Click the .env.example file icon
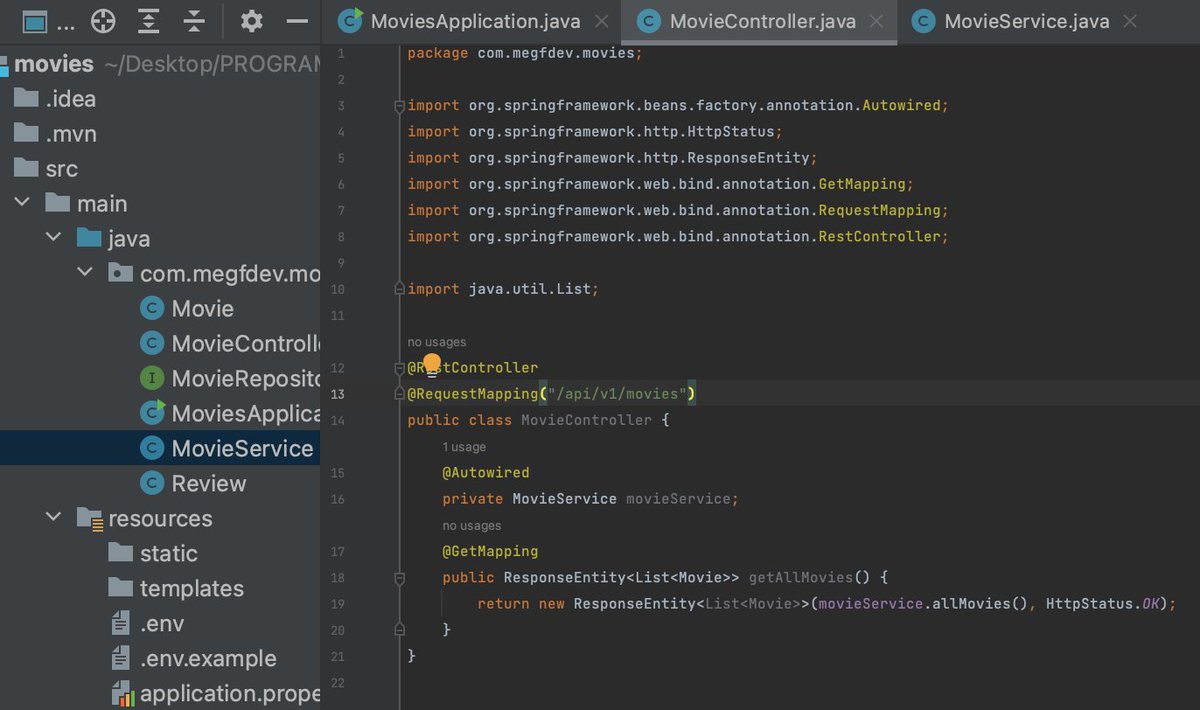This screenshot has width=1200, height=710. [121, 658]
